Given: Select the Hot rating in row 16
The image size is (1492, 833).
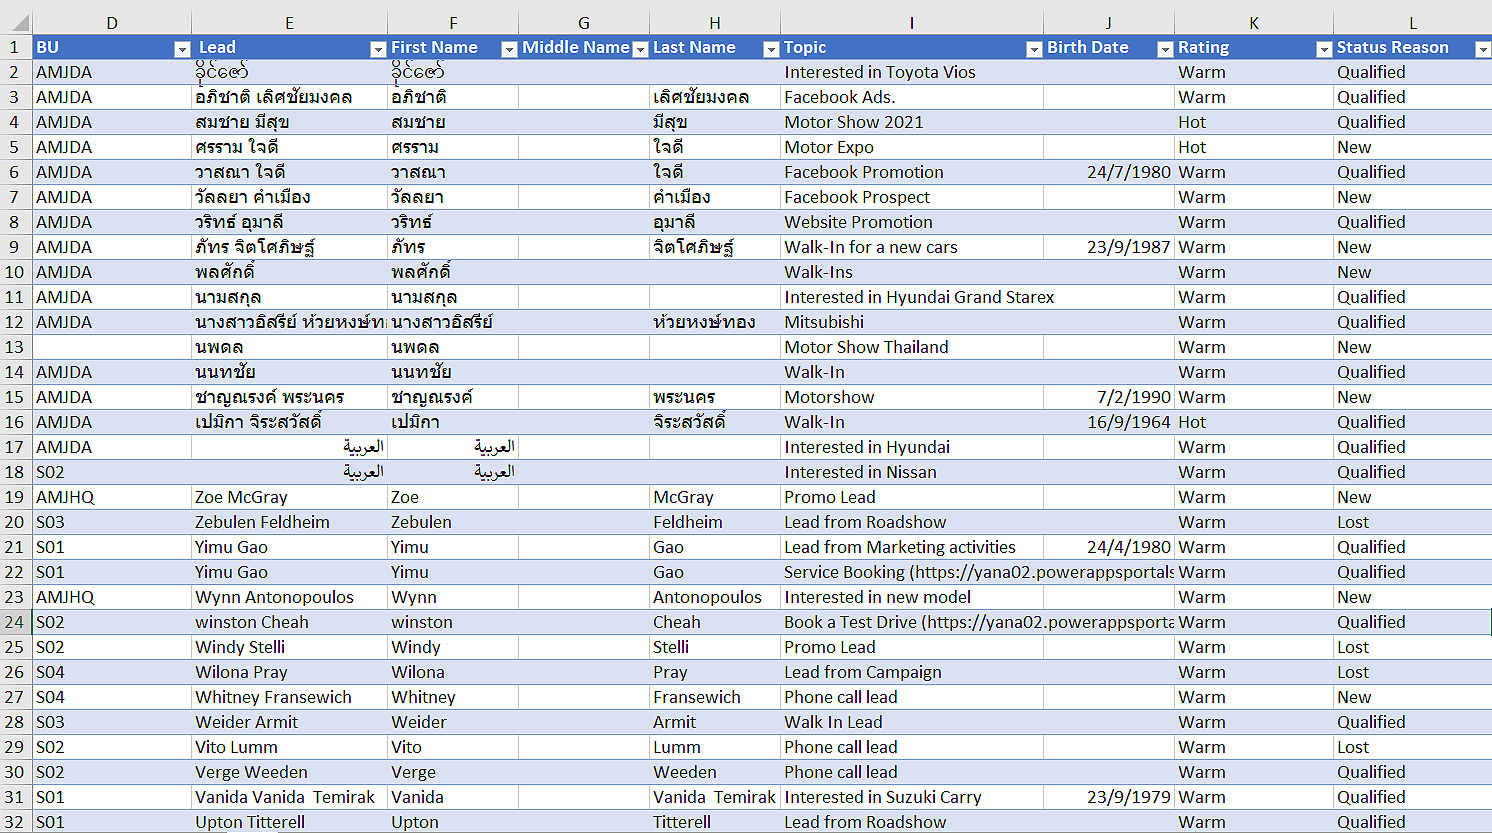Looking at the screenshot, I should (1254, 422).
